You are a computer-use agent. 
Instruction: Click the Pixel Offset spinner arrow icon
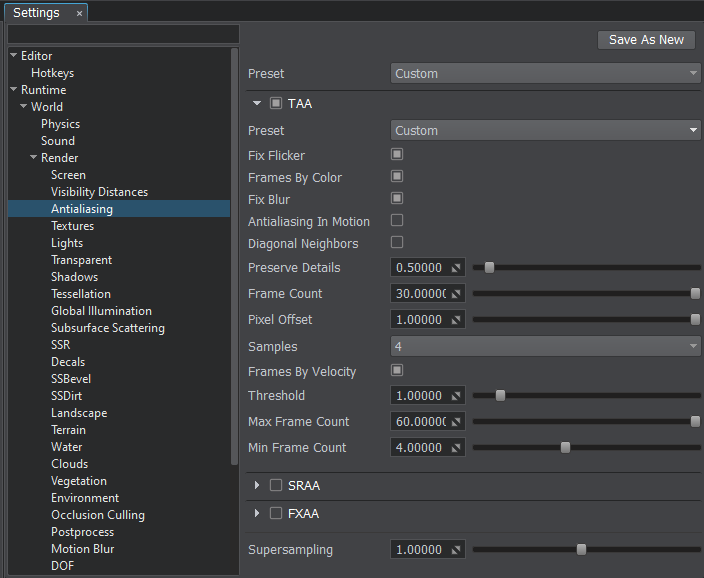click(456, 320)
